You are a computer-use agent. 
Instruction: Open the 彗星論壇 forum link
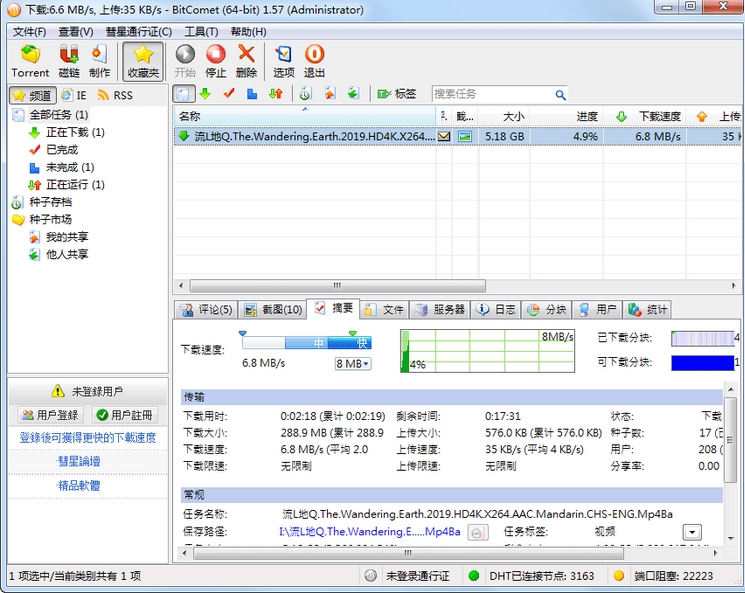click(x=78, y=461)
